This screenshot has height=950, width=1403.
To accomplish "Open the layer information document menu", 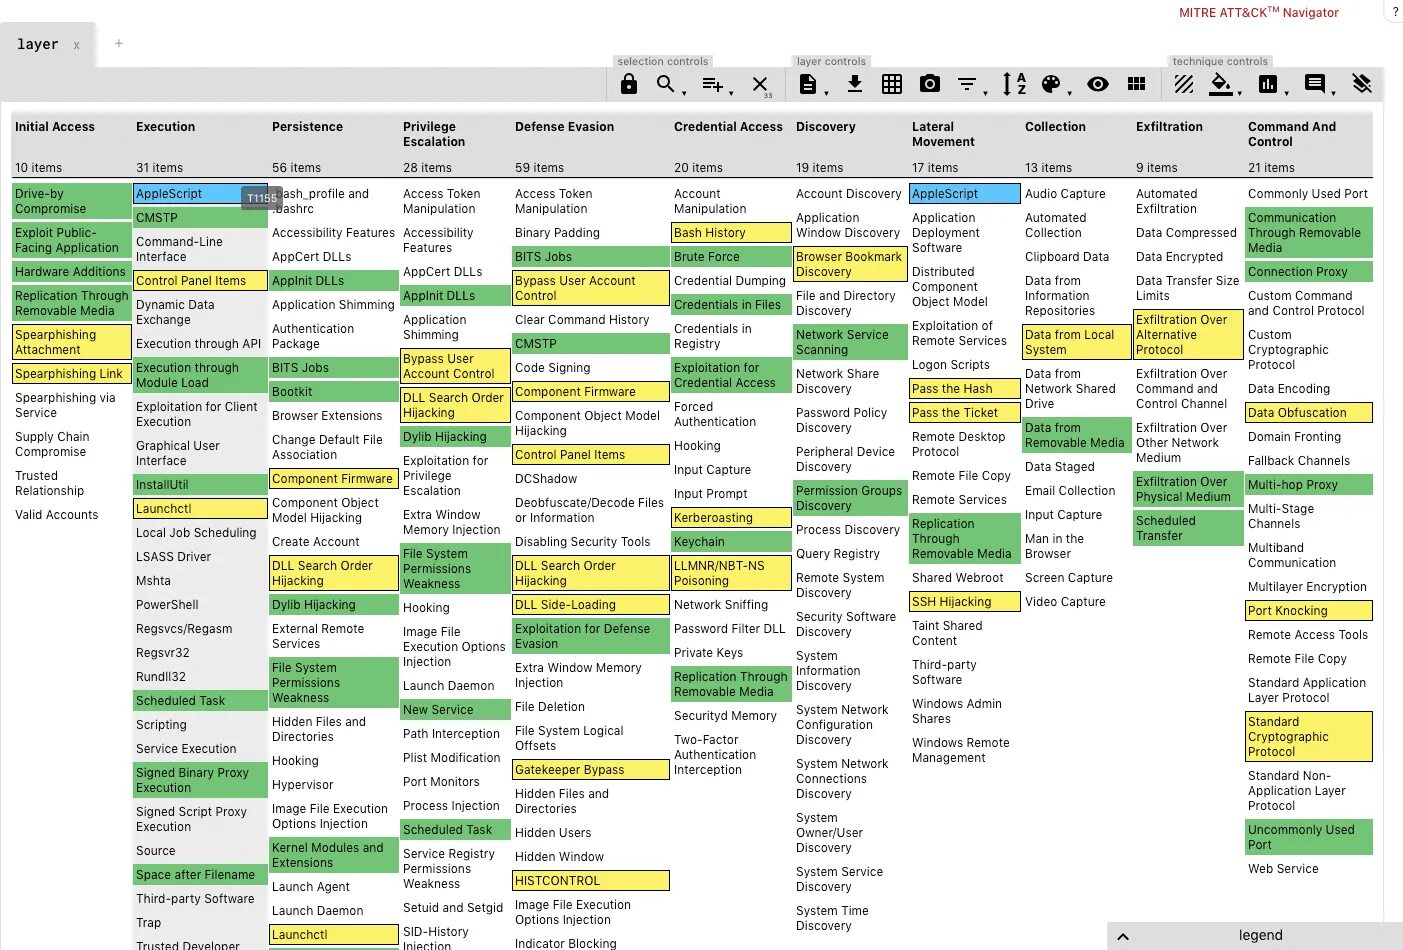I will (808, 85).
